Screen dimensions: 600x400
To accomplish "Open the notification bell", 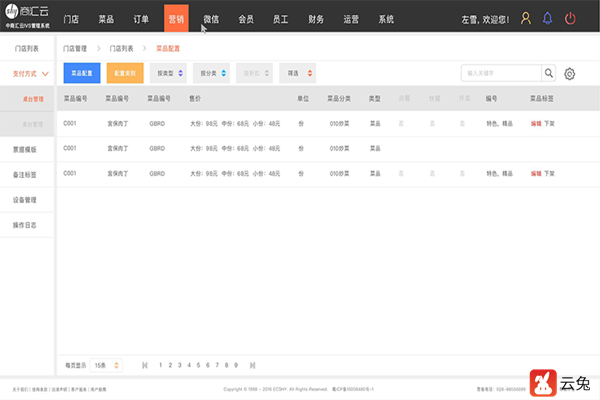I will tap(547, 18).
